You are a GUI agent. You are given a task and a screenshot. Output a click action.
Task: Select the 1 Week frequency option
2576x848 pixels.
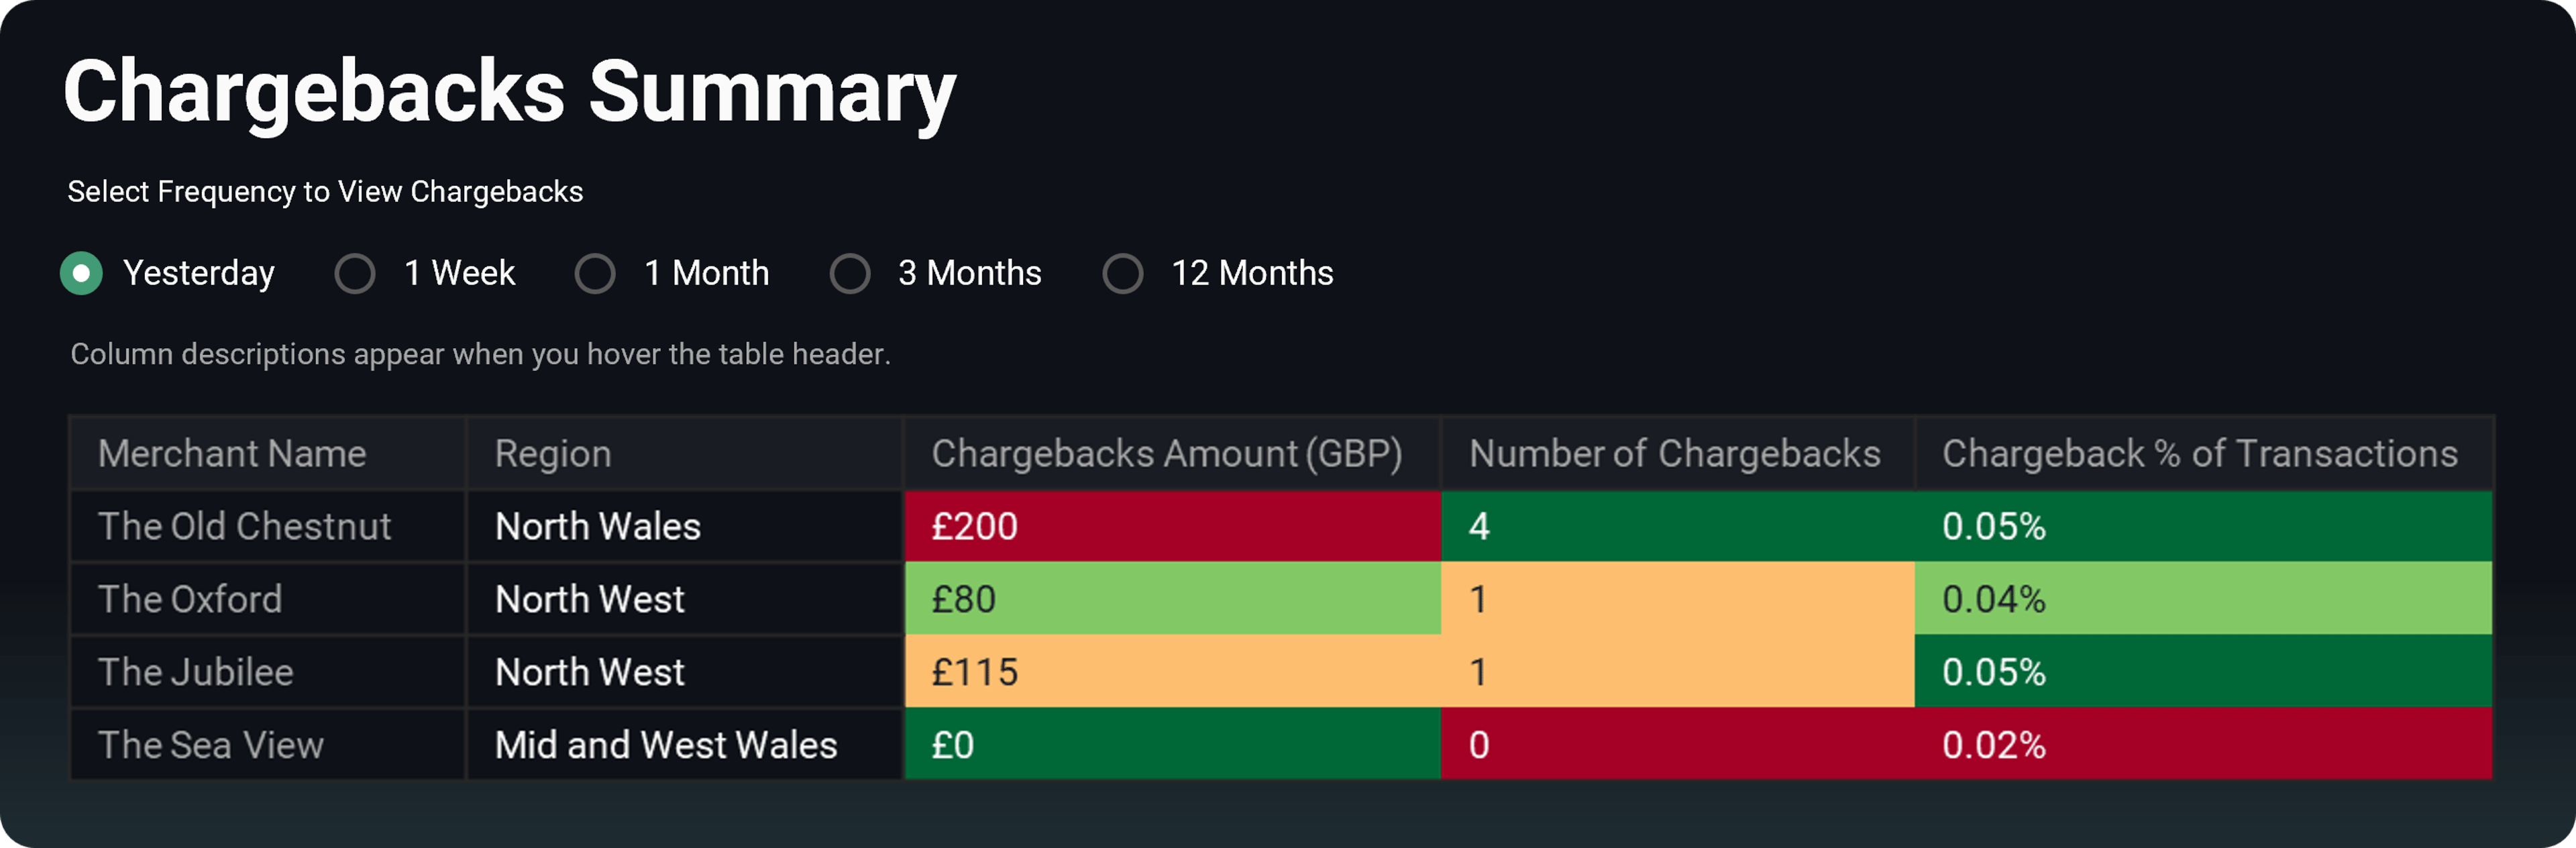tap(355, 273)
